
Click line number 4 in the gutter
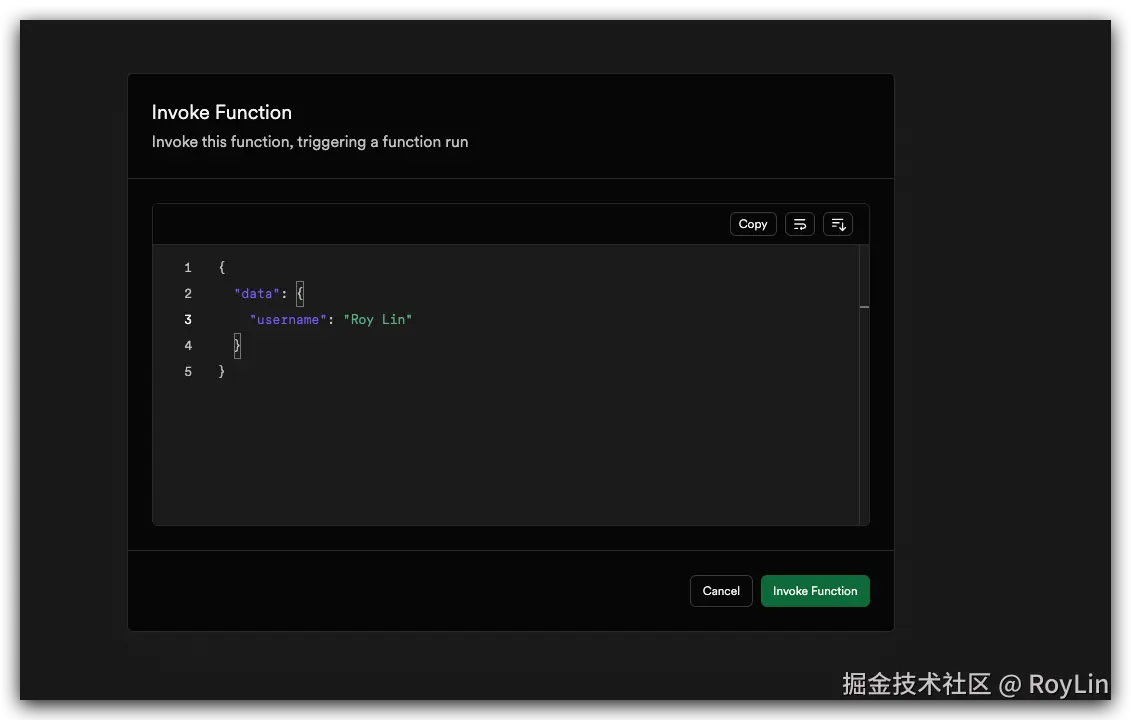coord(188,346)
